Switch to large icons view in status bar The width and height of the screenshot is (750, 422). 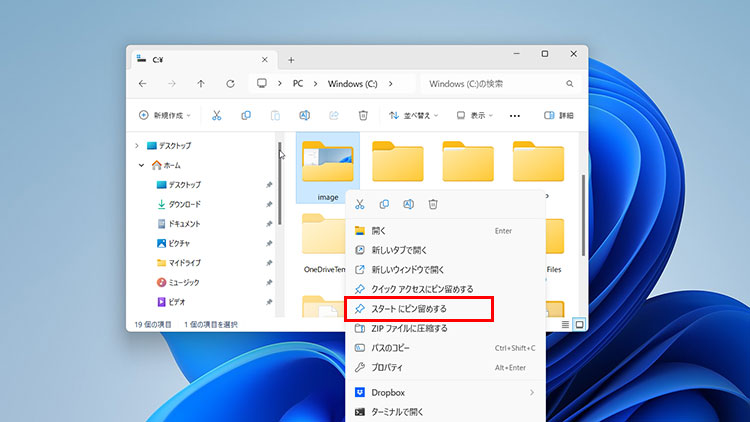pos(578,324)
